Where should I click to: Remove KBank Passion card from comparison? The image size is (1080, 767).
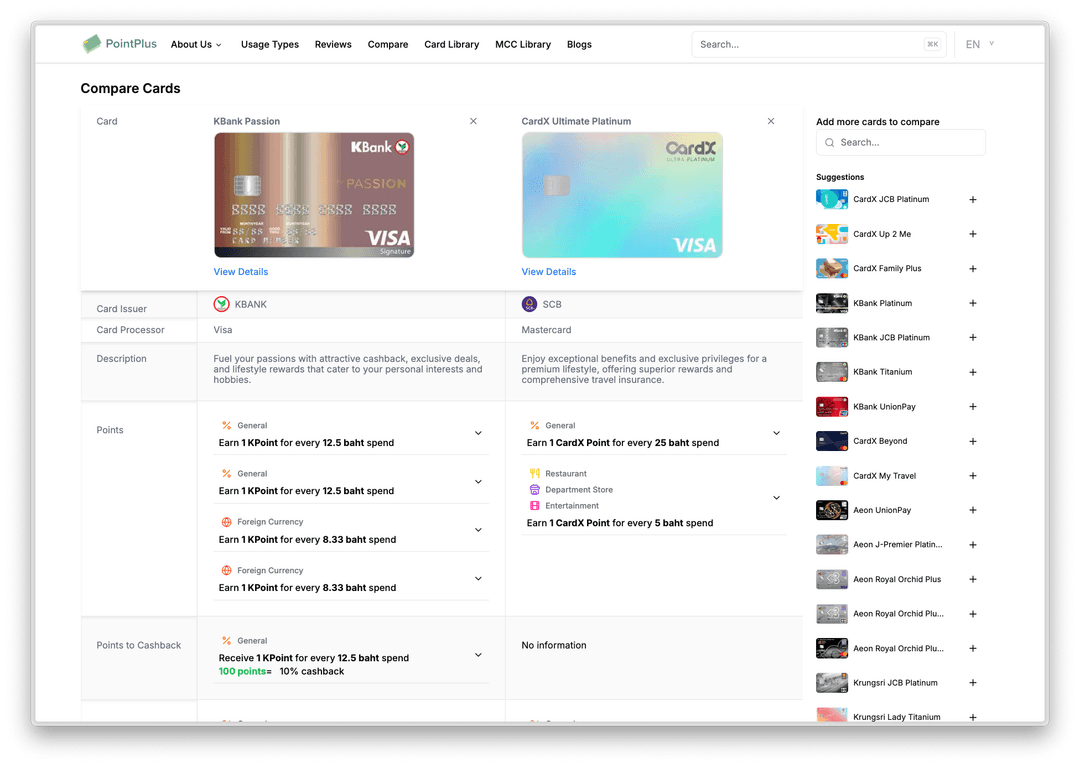(473, 121)
